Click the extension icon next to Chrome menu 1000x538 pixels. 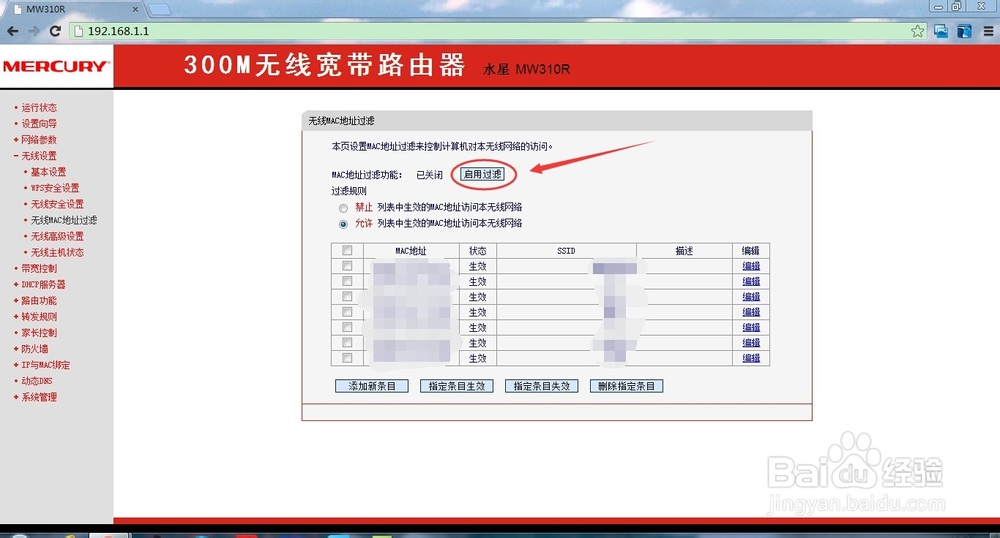964,31
